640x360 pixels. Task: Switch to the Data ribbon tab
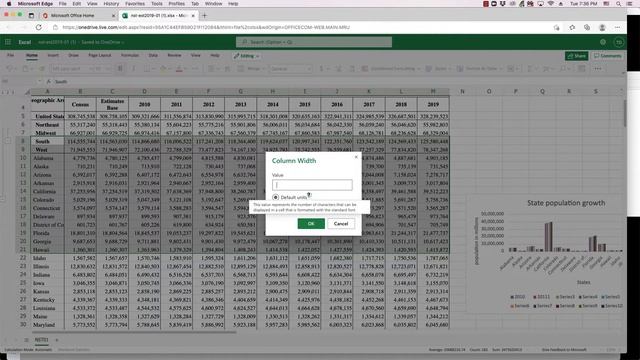coord(153,55)
